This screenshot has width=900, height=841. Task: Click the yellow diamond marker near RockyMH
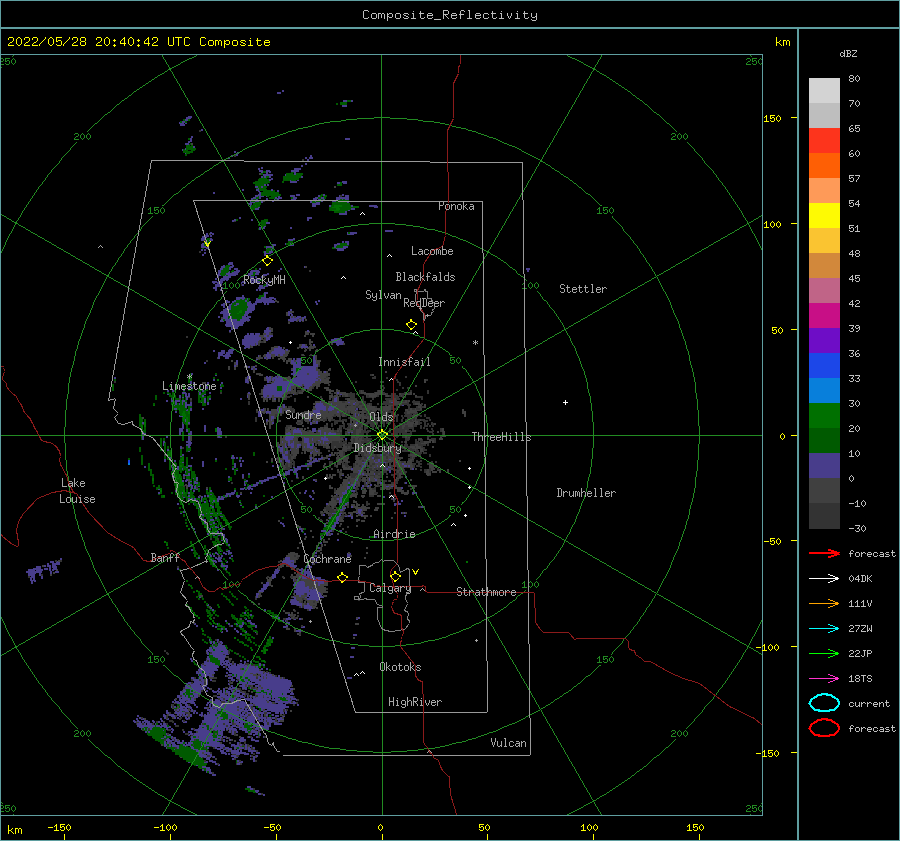pos(267,261)
